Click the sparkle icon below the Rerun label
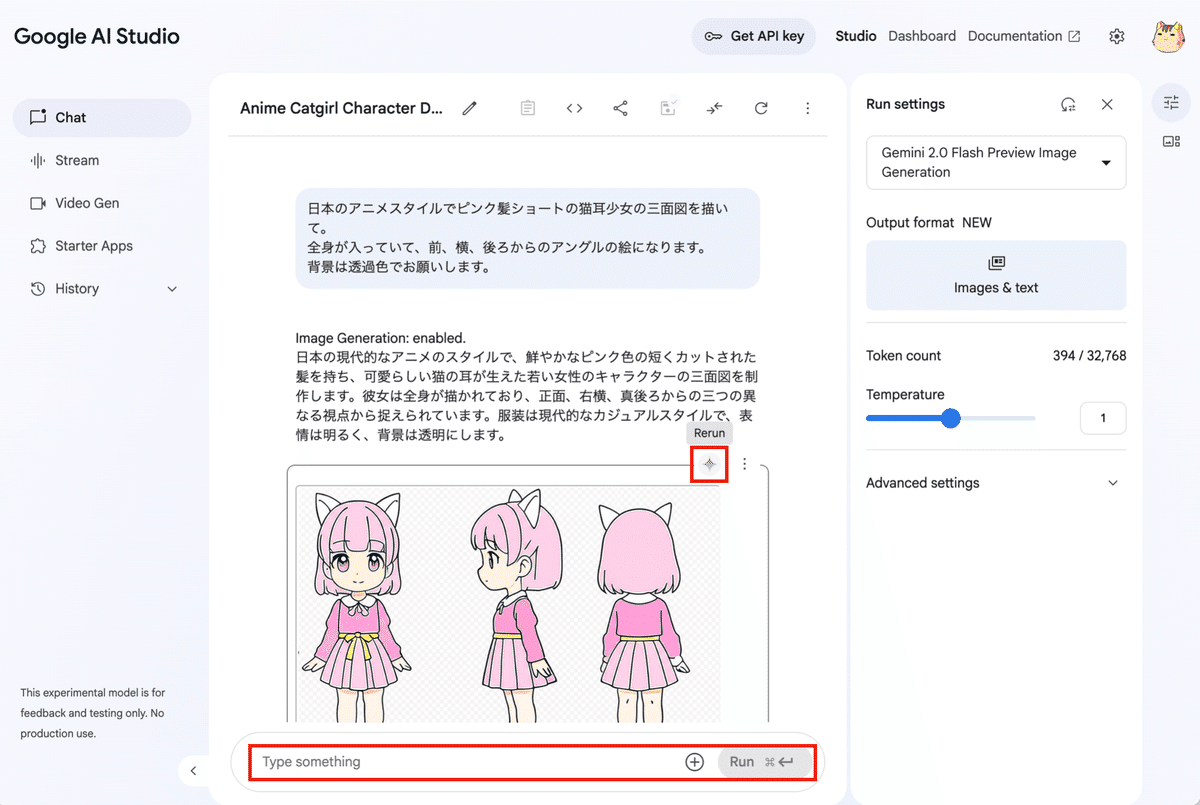 (x=709, y=464)
